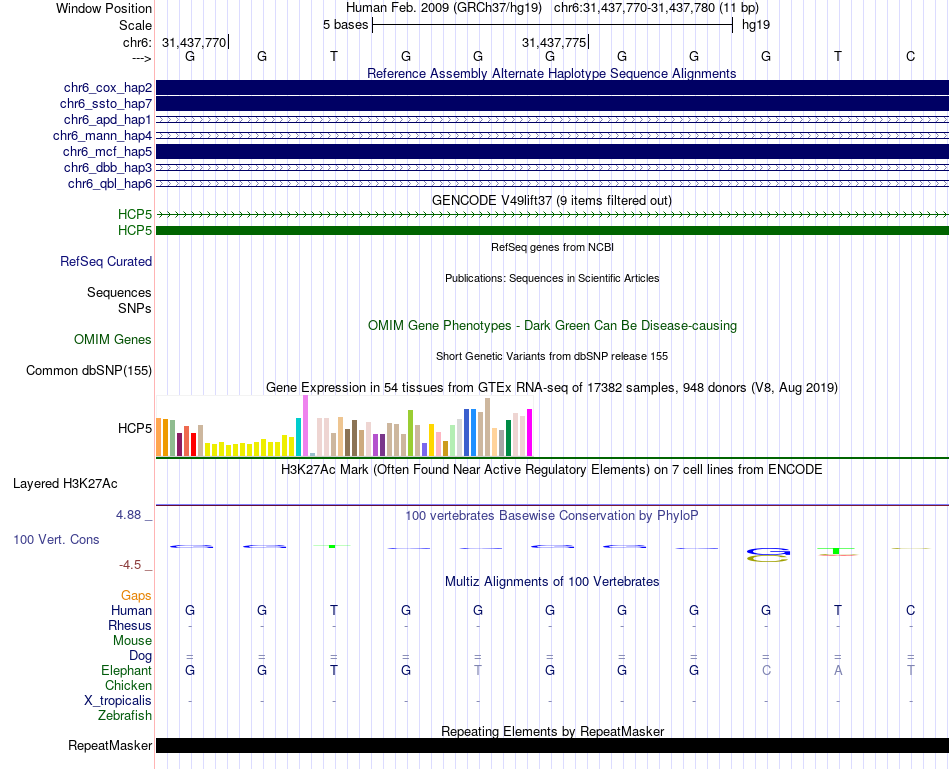Click the Elephant row base letter C

pyautogui.click(x=766, y=670)
